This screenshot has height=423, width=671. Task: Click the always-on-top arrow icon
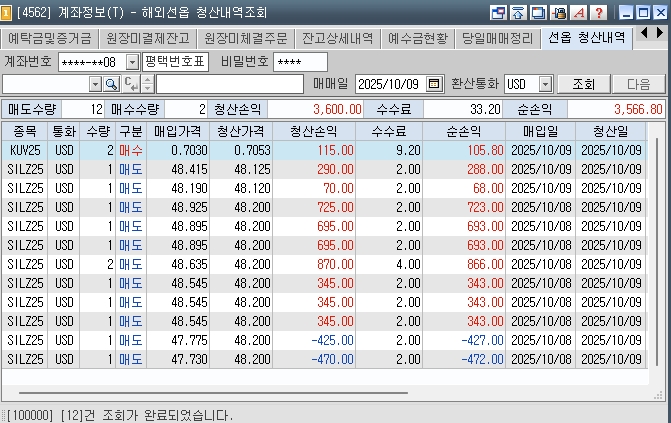click(518, 12)
